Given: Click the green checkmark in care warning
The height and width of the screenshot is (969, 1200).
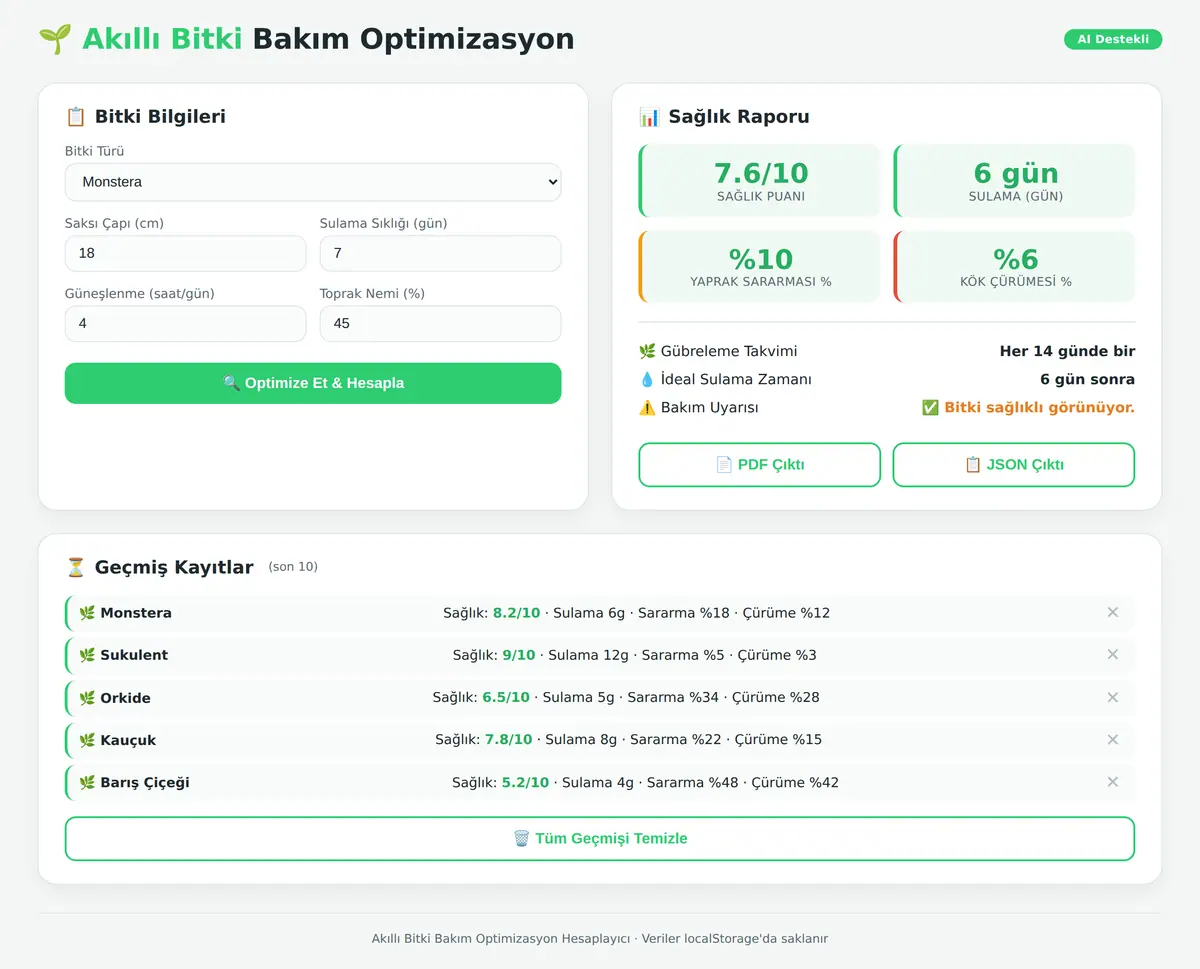Looking at the screenshot, I should point(930,407).
